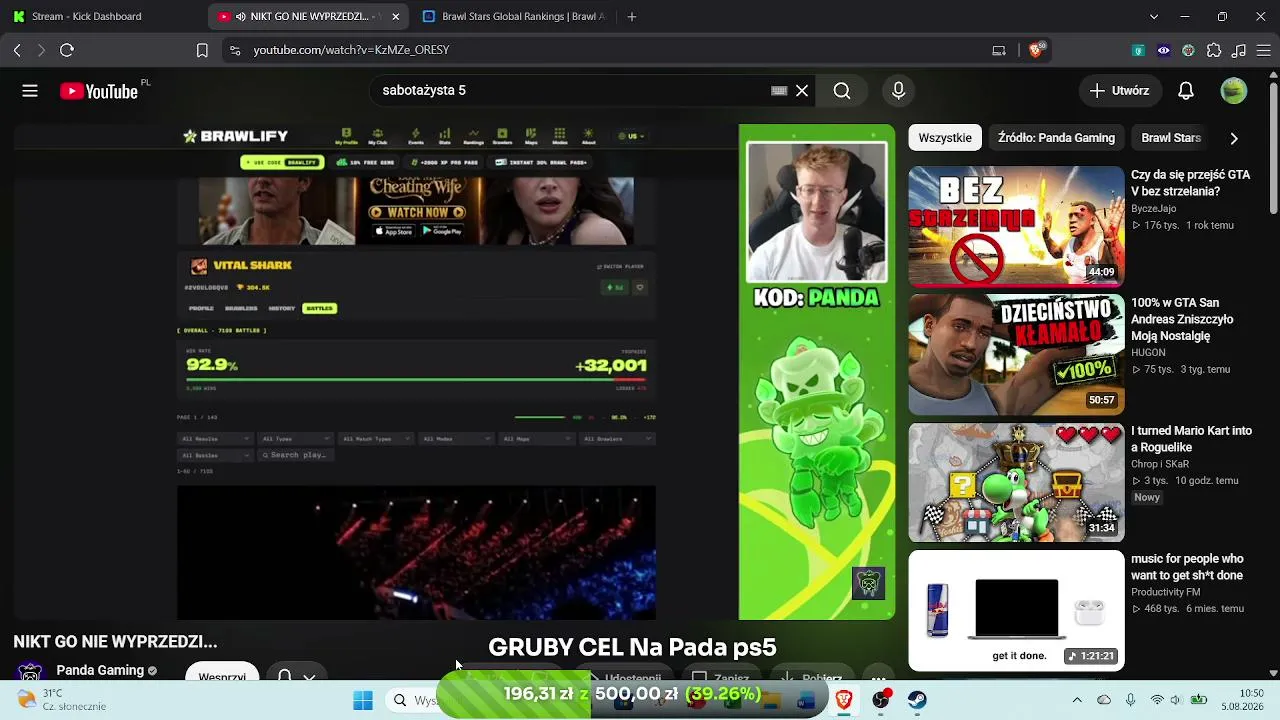Open the account avatar menu
Screen dimensions: 1280x720
coord(1234,91)
